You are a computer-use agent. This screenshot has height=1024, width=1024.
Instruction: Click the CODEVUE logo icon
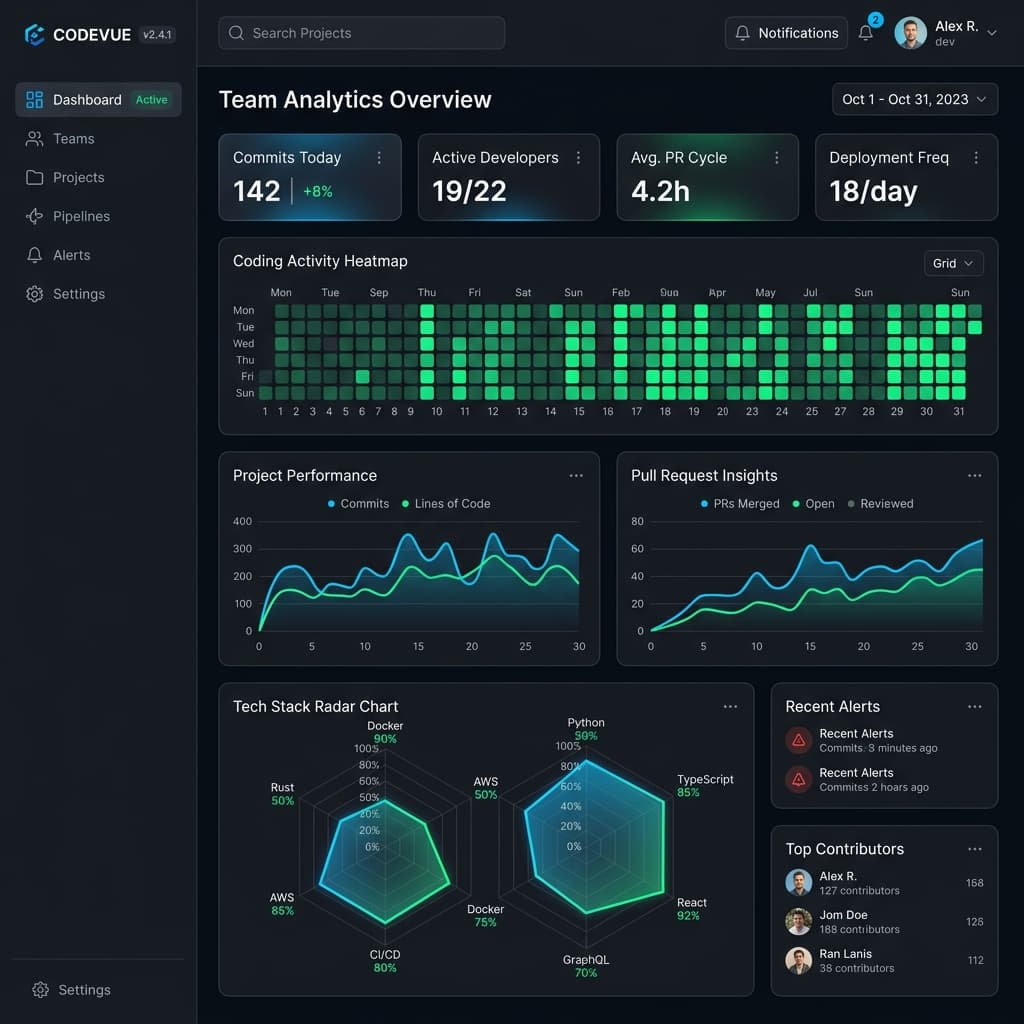point(35,35)
